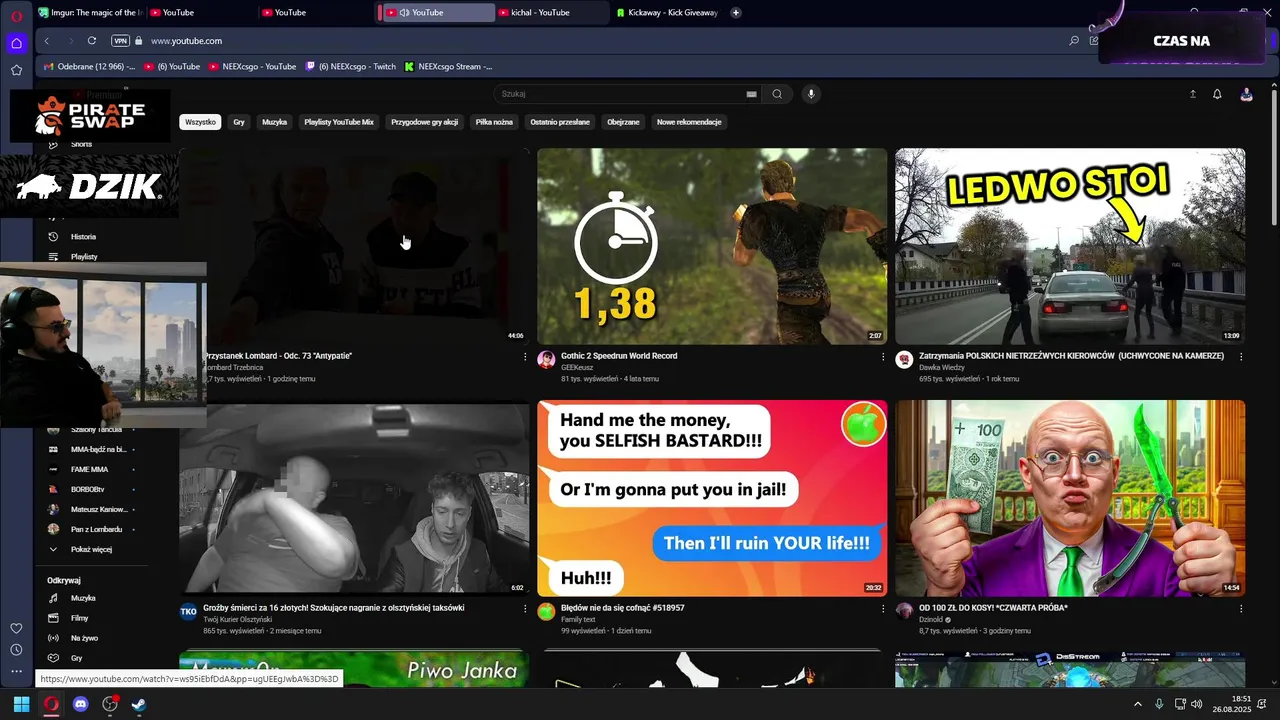The height and width of the screenshot is (720, 1280).
Task: Click the address bar URL www.youtube.com
Action: pyautogui.click(x=186, y=41)
